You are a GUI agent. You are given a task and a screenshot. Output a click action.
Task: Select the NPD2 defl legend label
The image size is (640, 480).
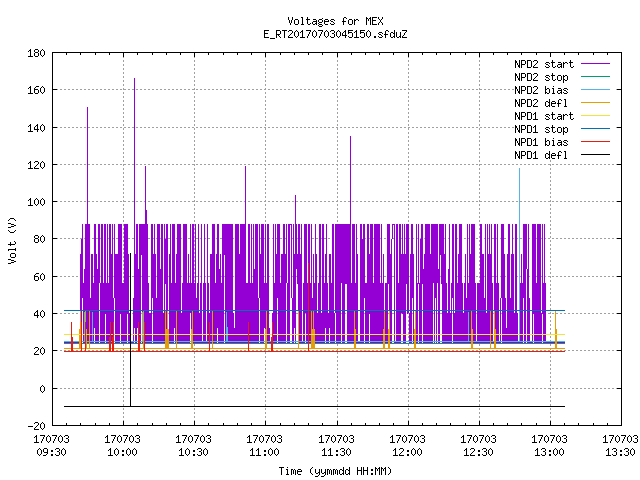tap(541, 103)
